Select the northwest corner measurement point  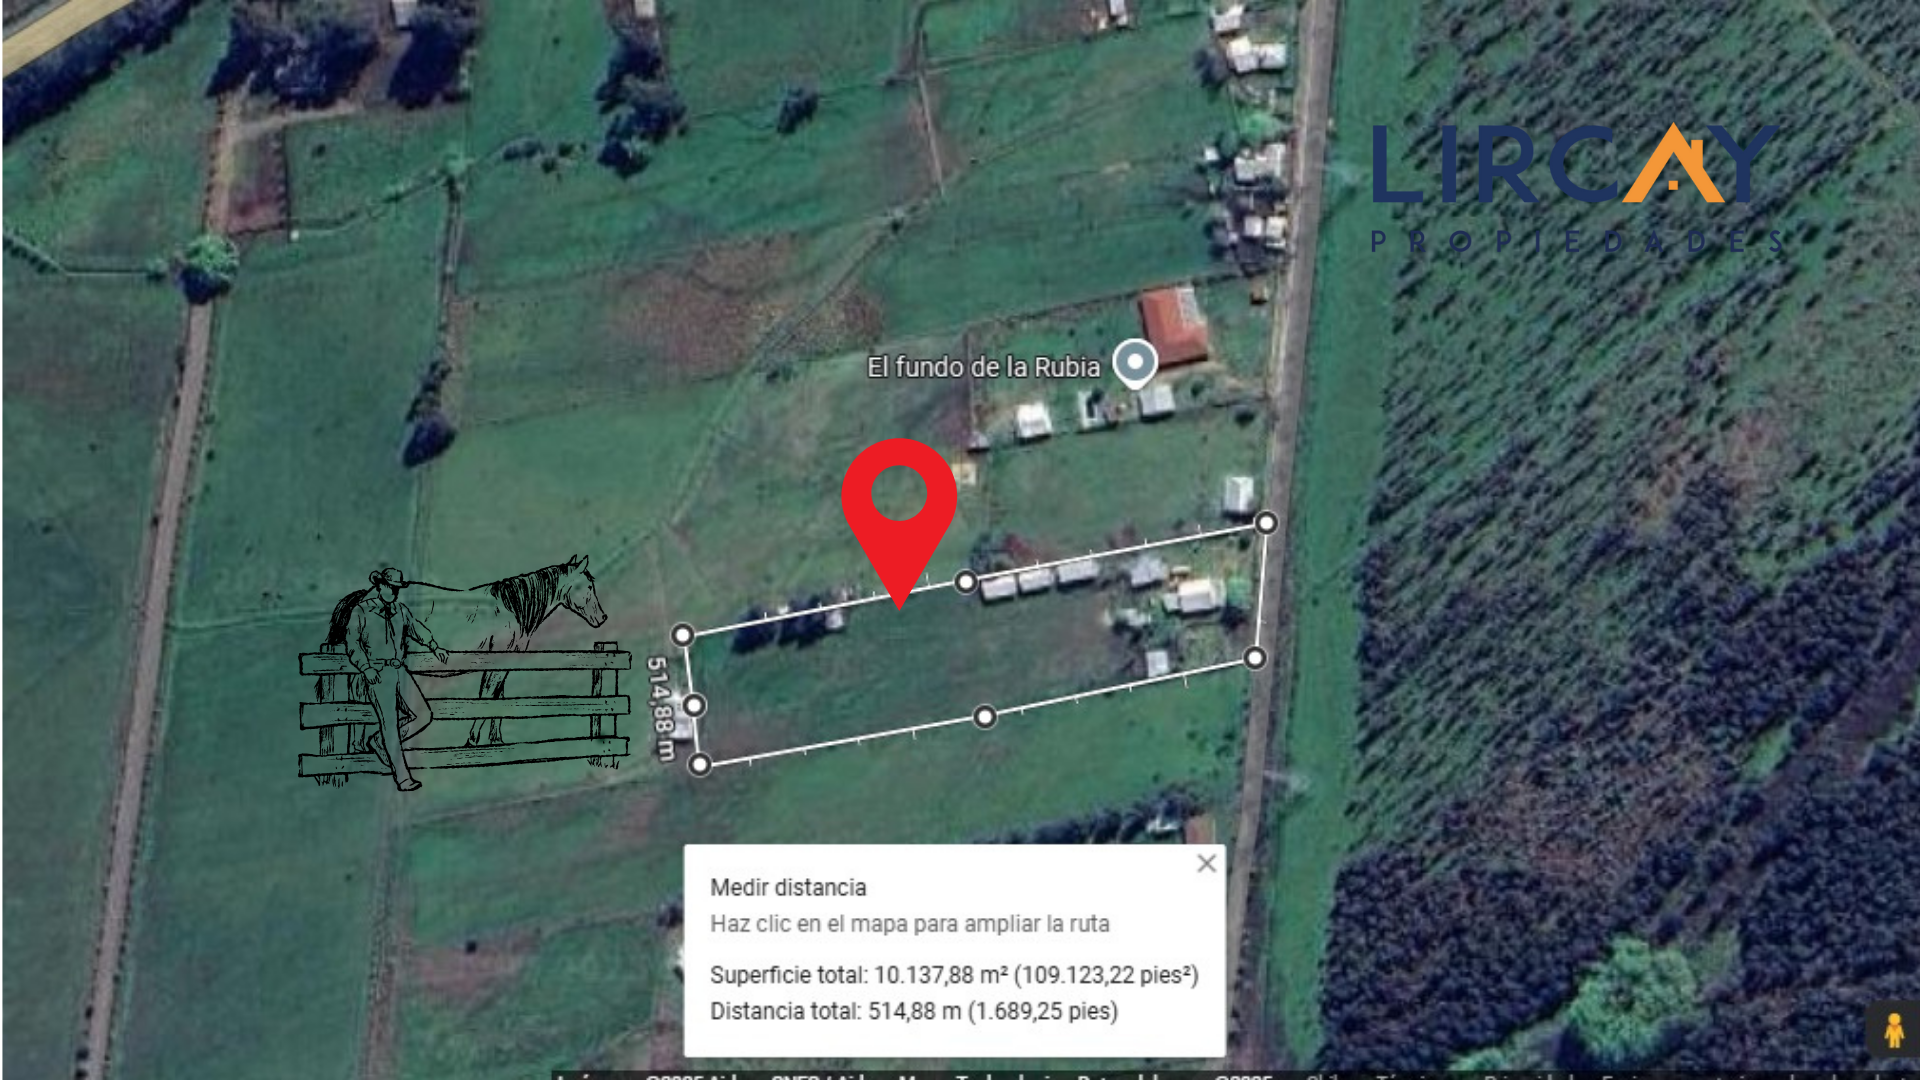click(682, 635)
